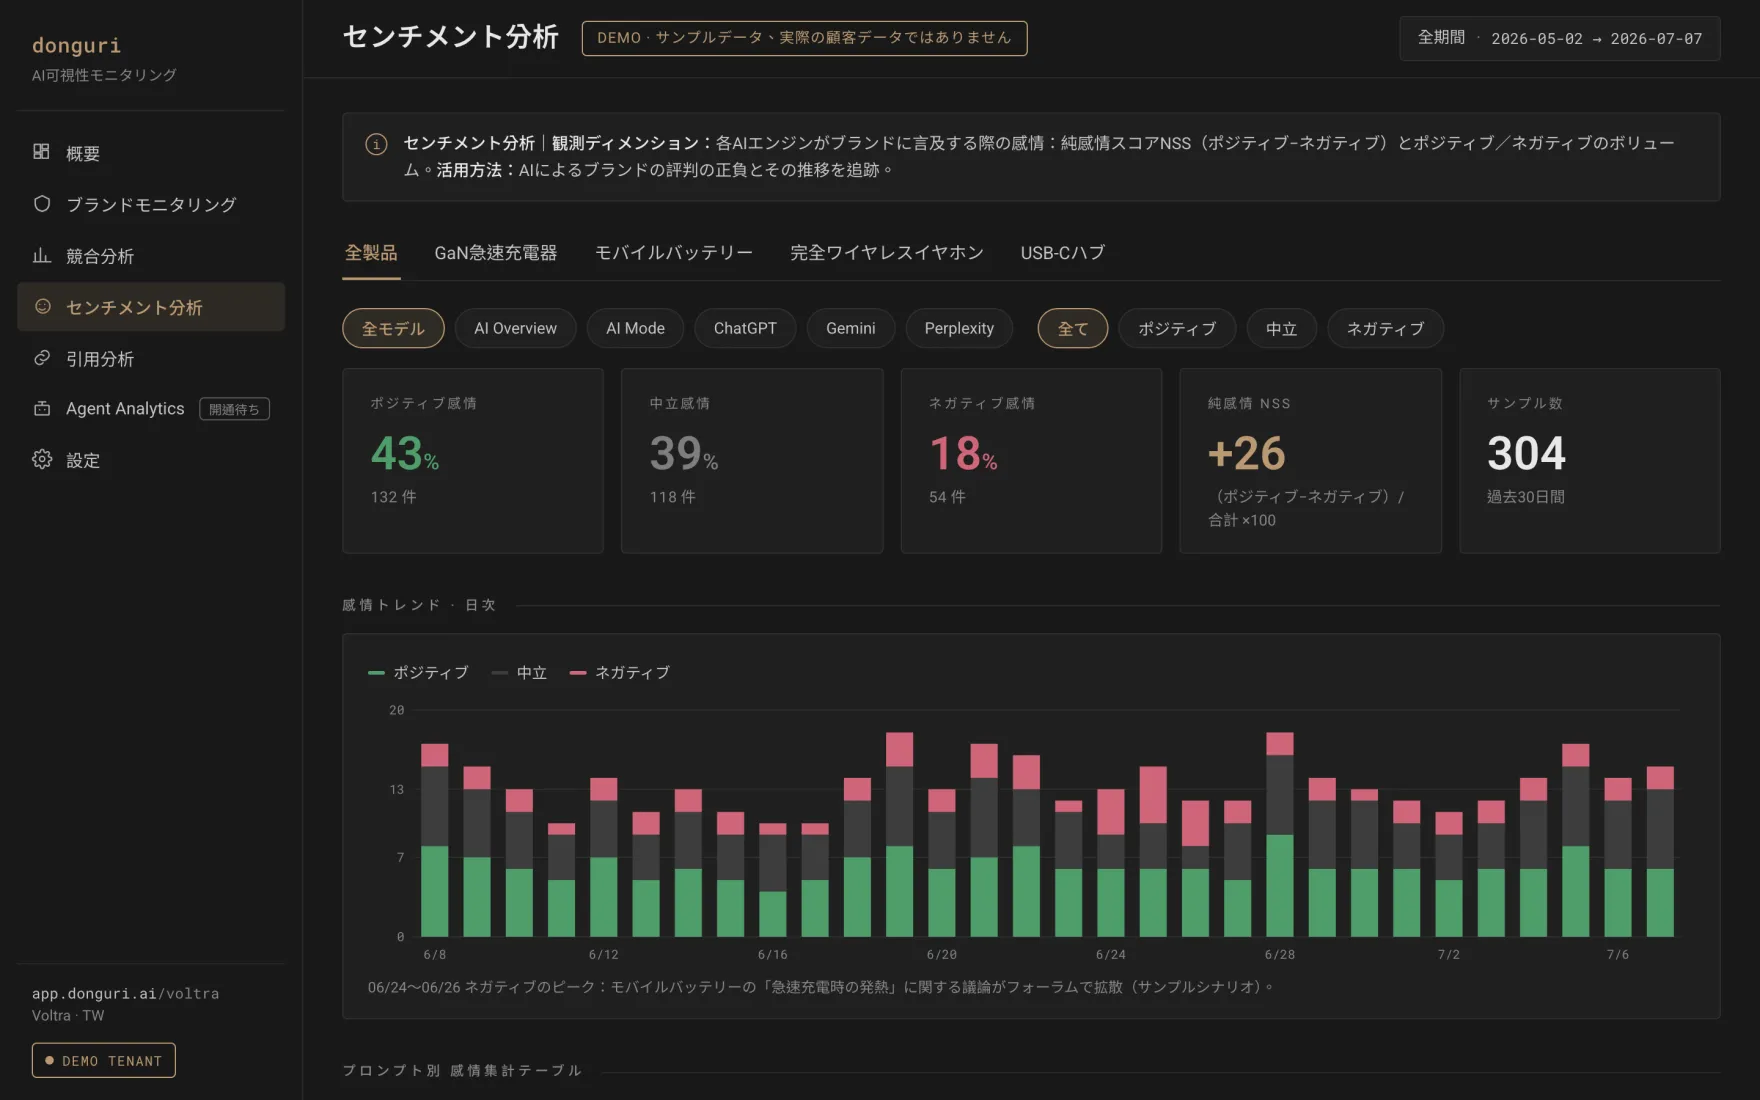Click the プロンプト別 感情集計テーブル heading
The width and height of the screenshot is (1760, 1100).
(x=462, y=1070)
